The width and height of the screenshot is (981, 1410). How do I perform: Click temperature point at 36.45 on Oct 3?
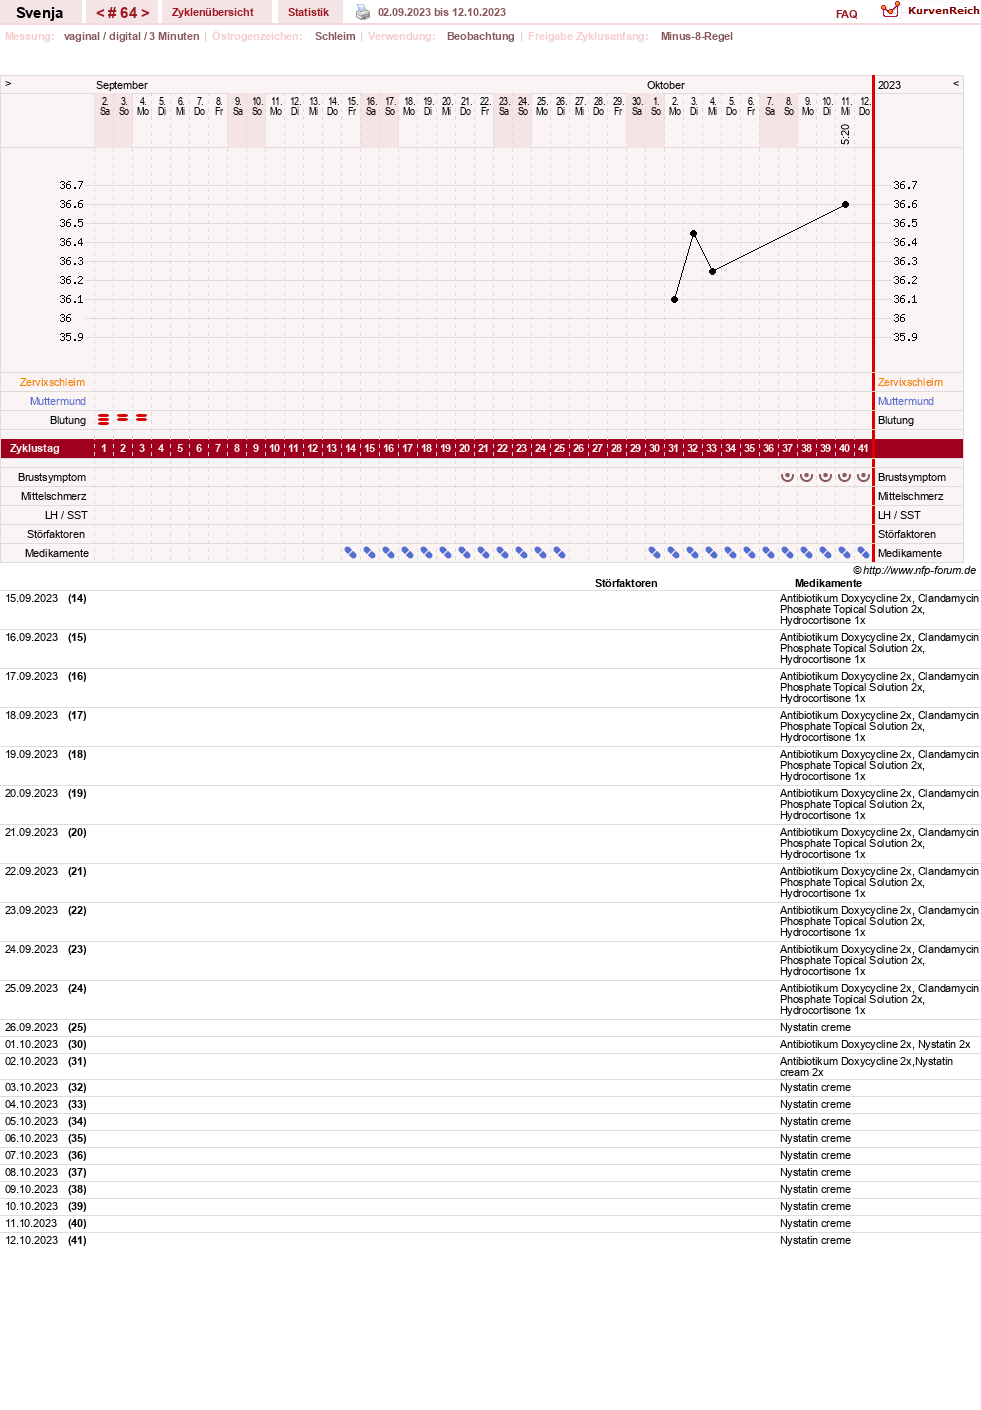(x=694, y=233)
